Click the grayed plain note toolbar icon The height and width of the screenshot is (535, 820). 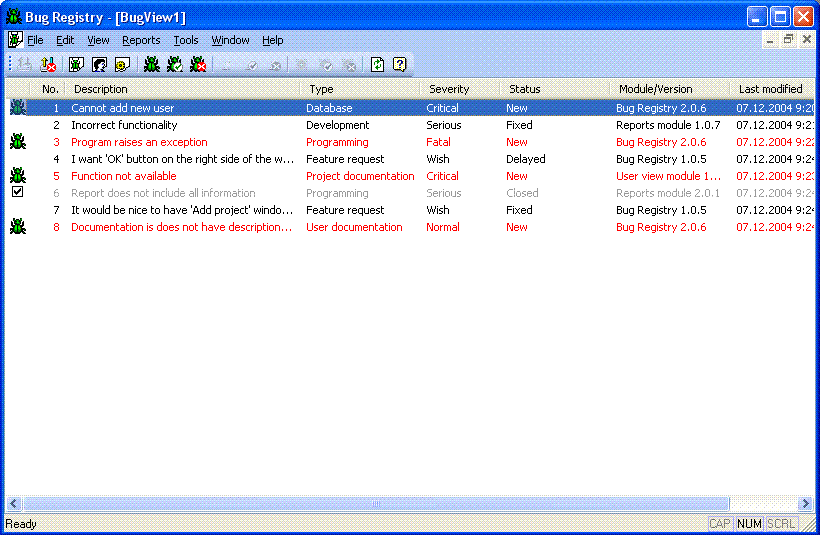click(x=227, y=65)
